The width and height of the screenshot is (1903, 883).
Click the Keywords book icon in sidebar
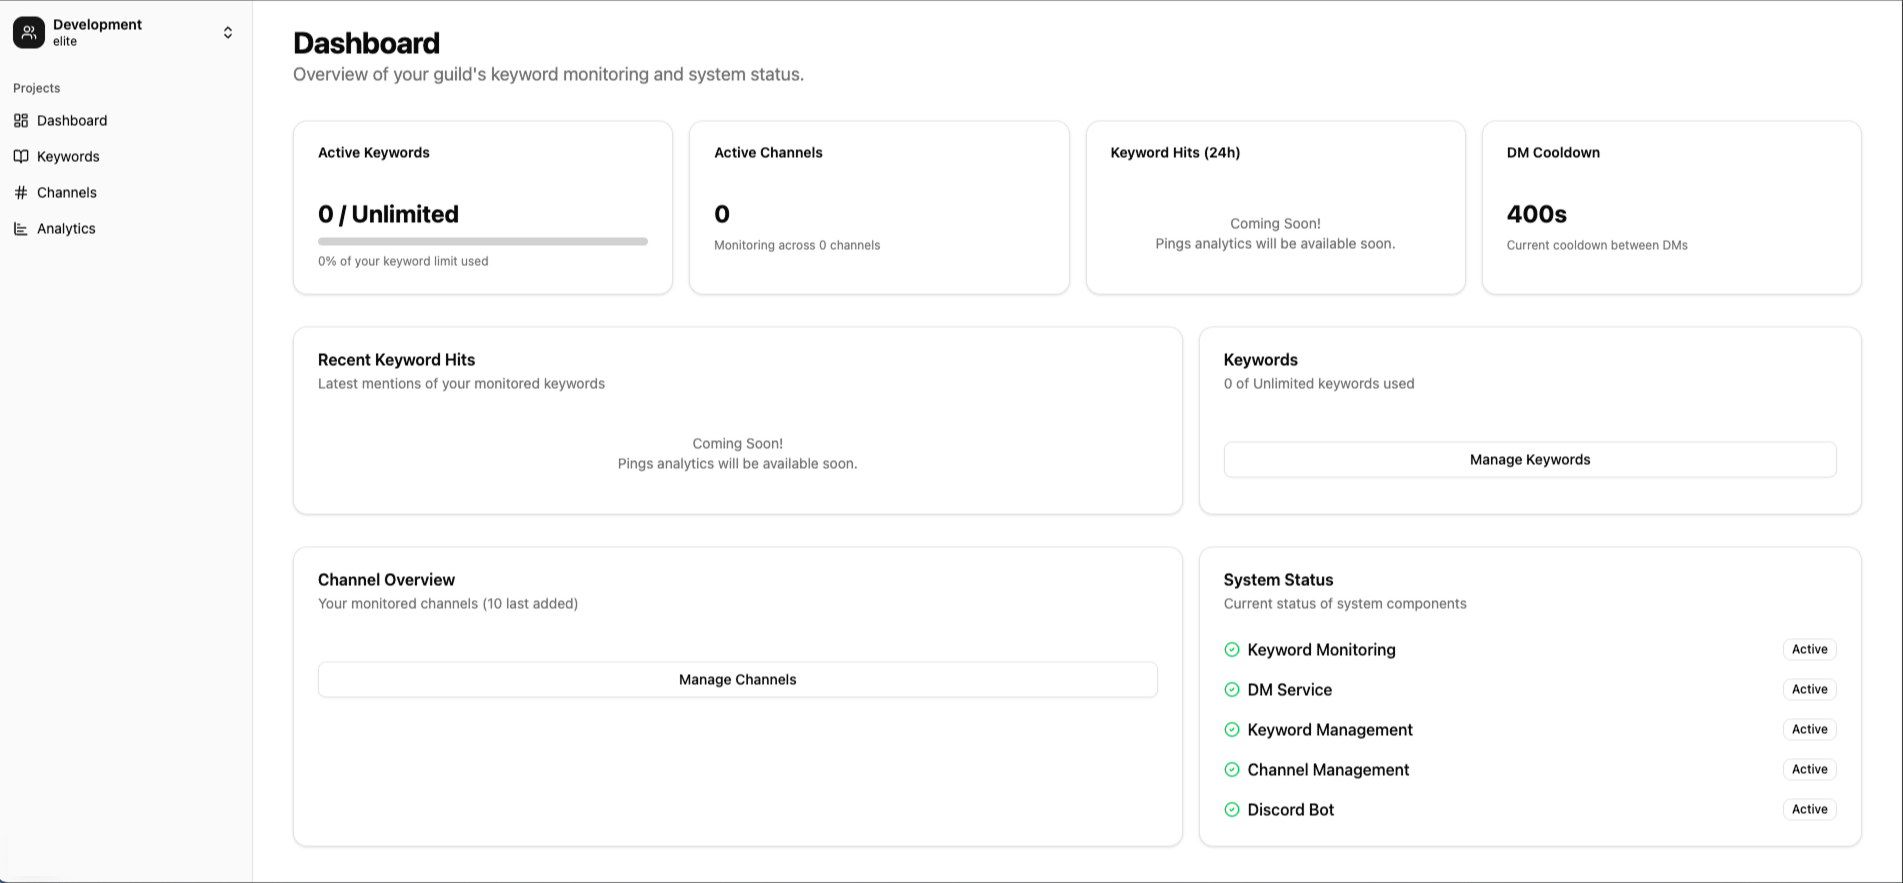point(21,156)
